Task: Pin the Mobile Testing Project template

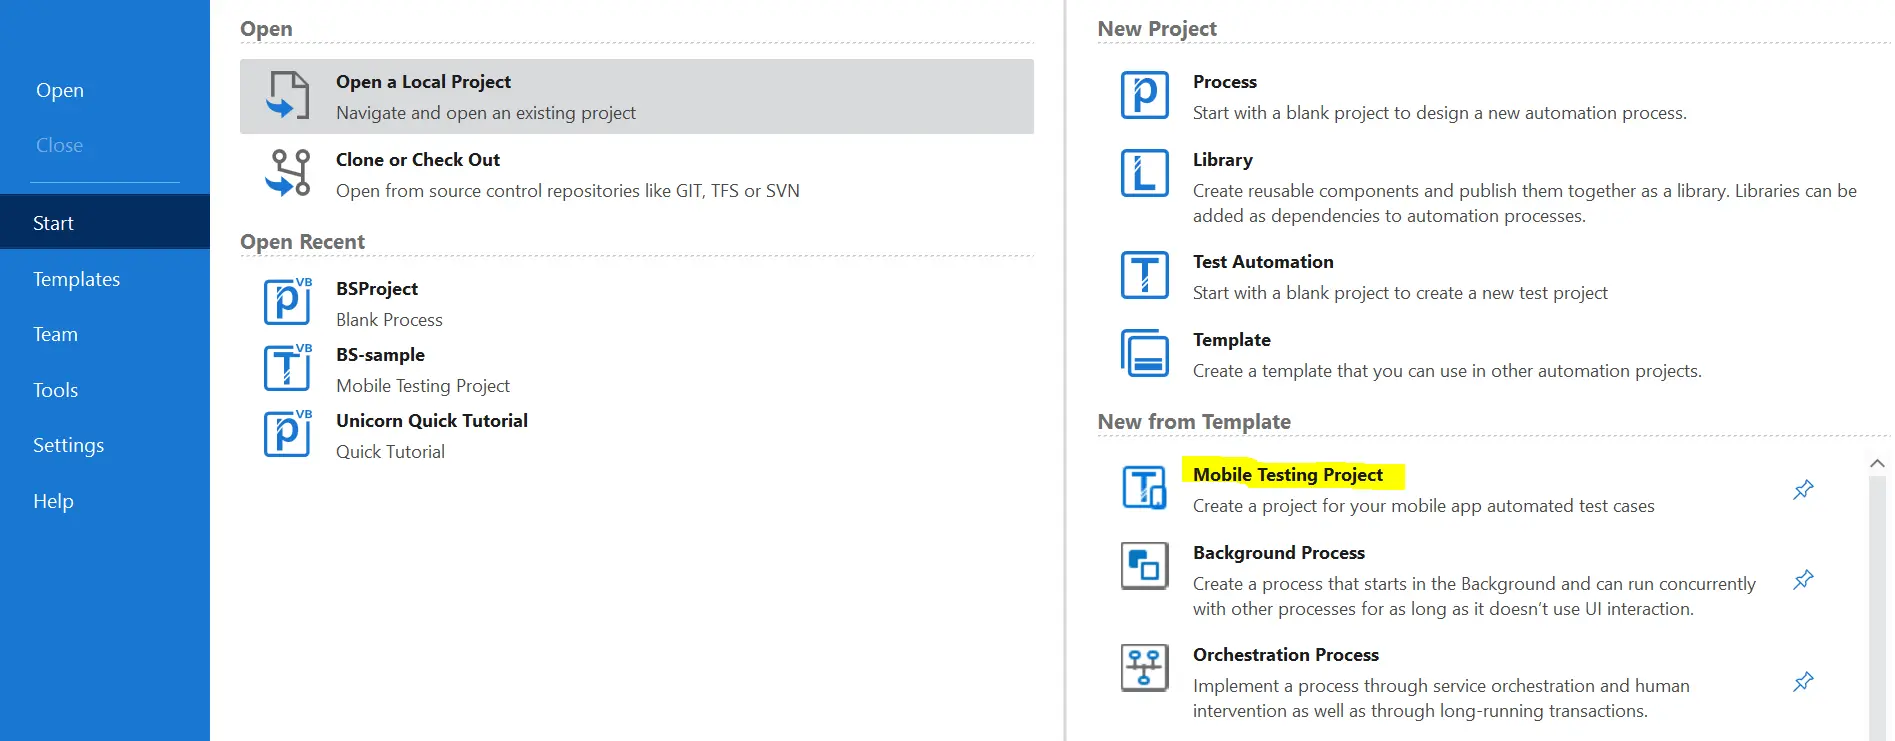Action: (1803, 490)
